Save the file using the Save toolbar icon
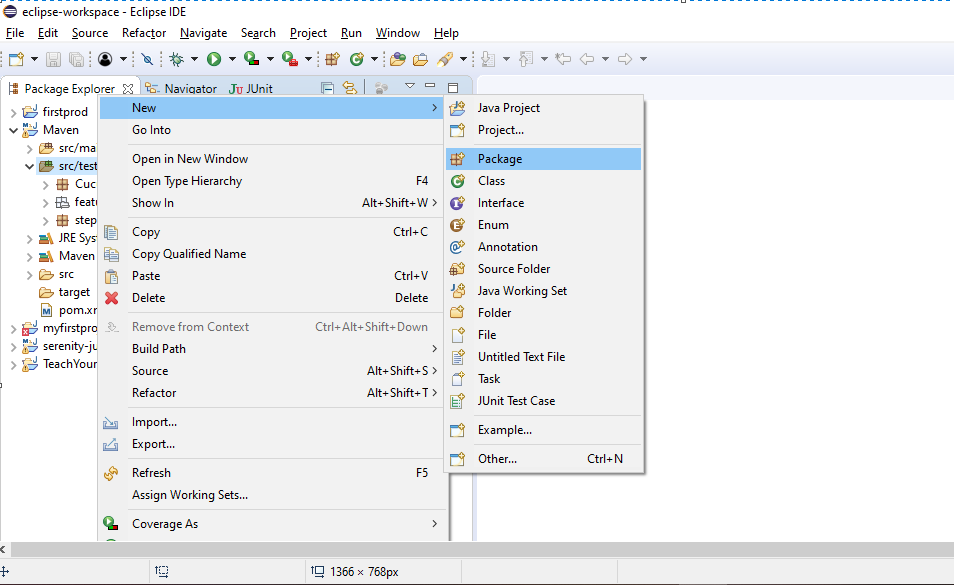954x585 pixels. [x=53, y=58]
